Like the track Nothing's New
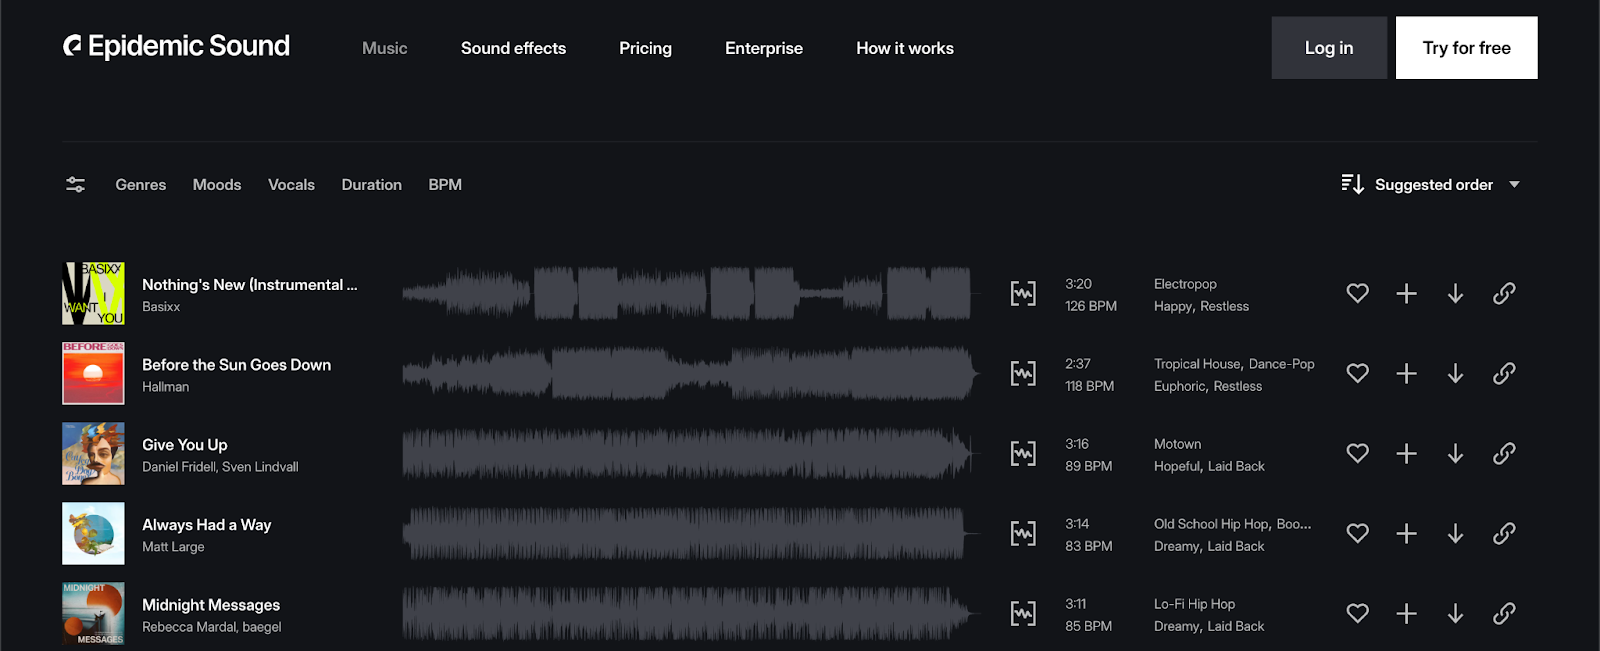 click(1357, 293)
